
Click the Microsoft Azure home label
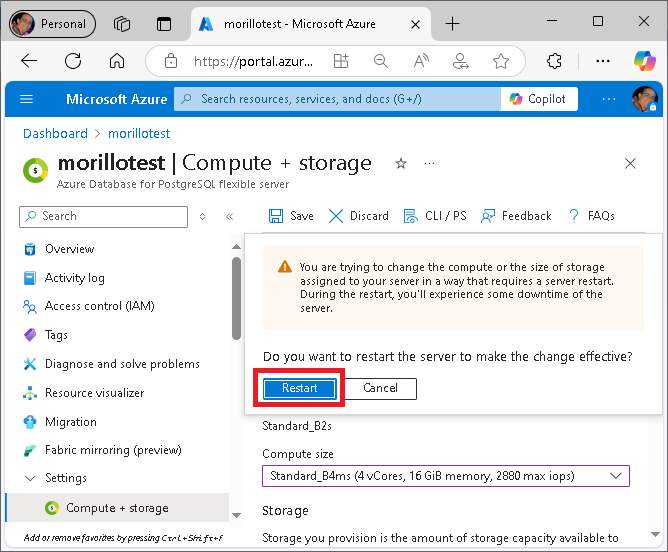point(116,99)
